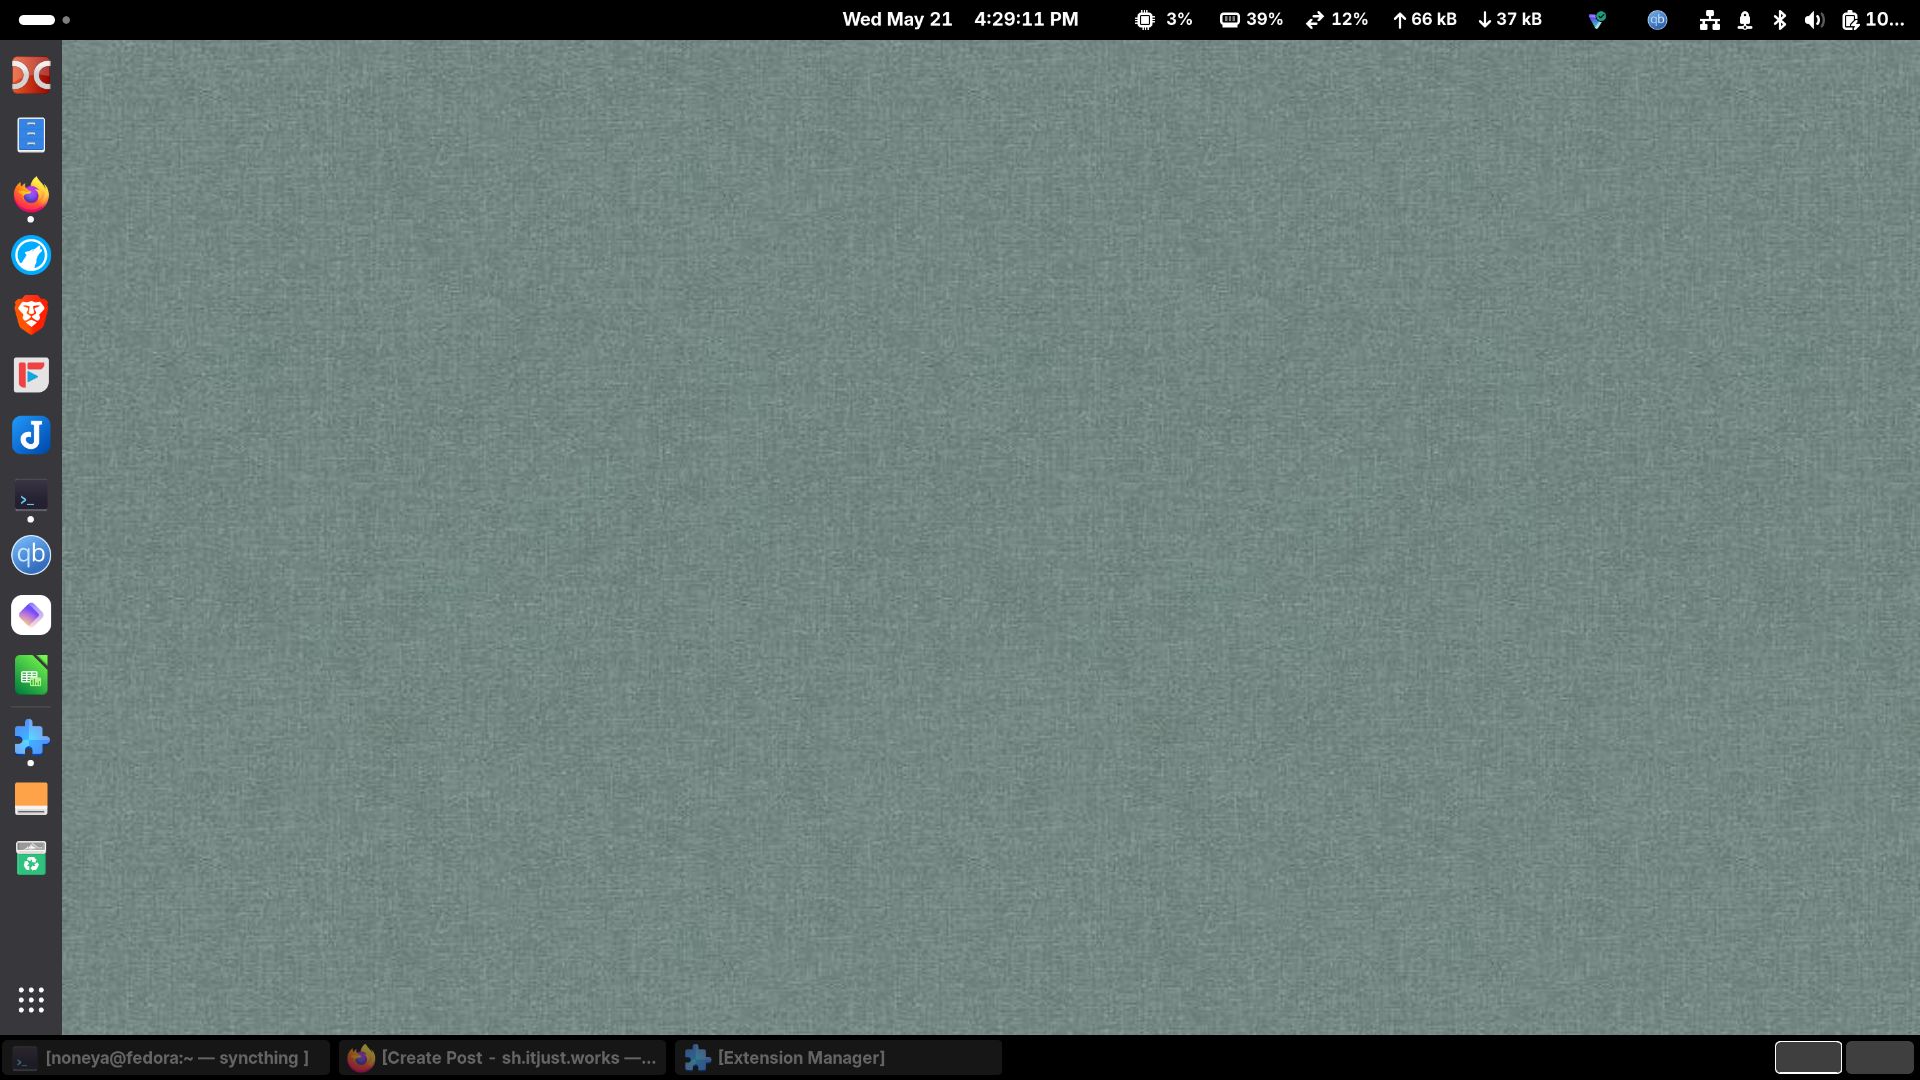Image resolution: width=1920 pixels, height=1080 pixels.
Task: Open the Trash from the dock
Action: pyautogui.click(x=31, y=858)
